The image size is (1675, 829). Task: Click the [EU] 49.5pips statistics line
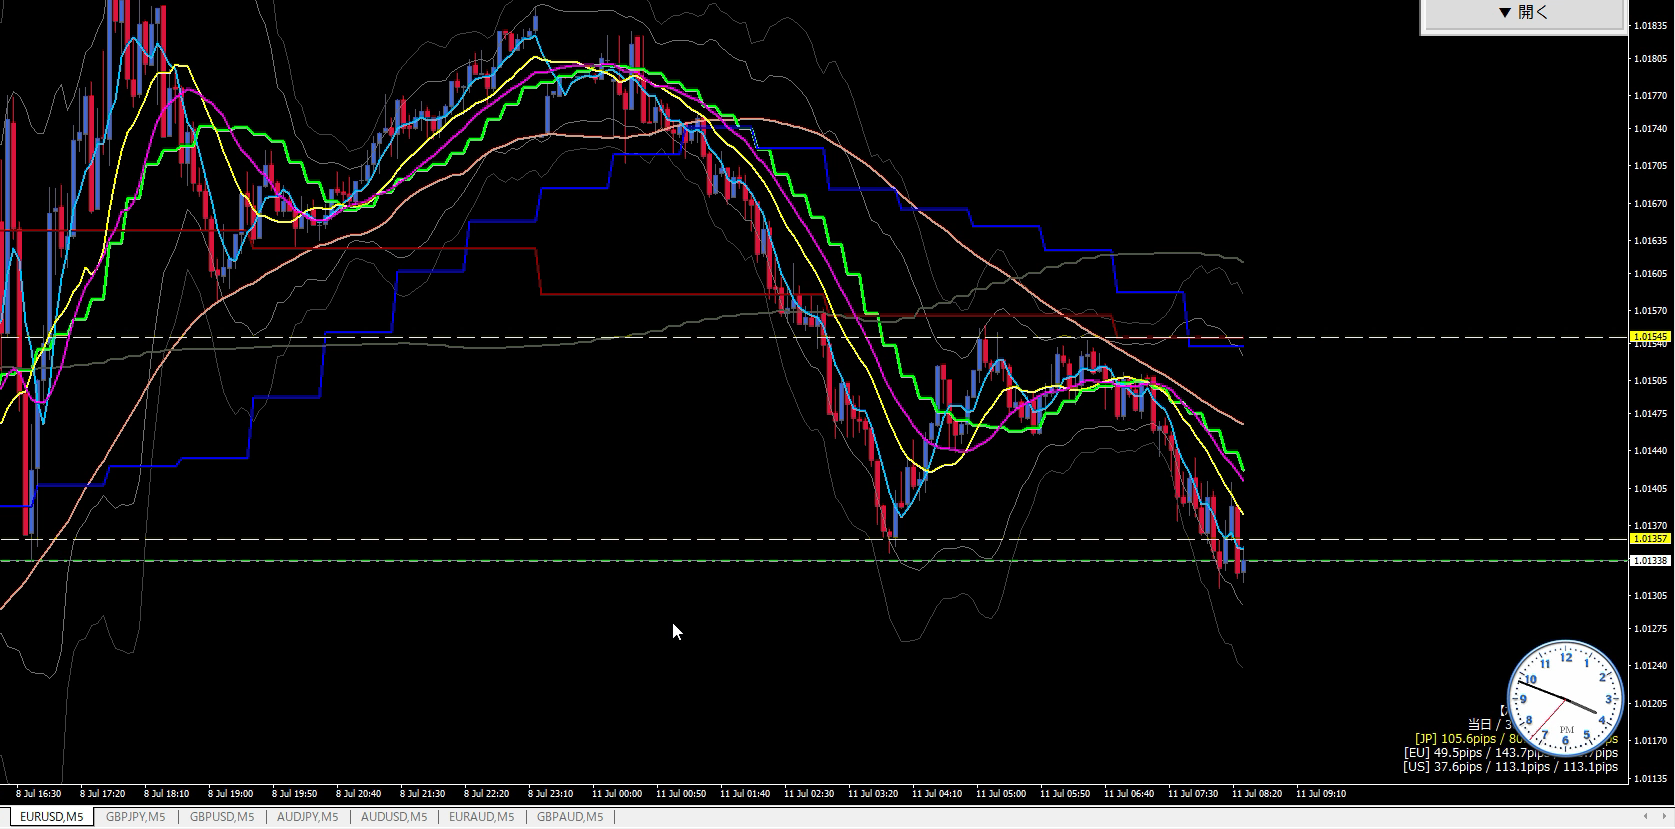(1510, 753)
